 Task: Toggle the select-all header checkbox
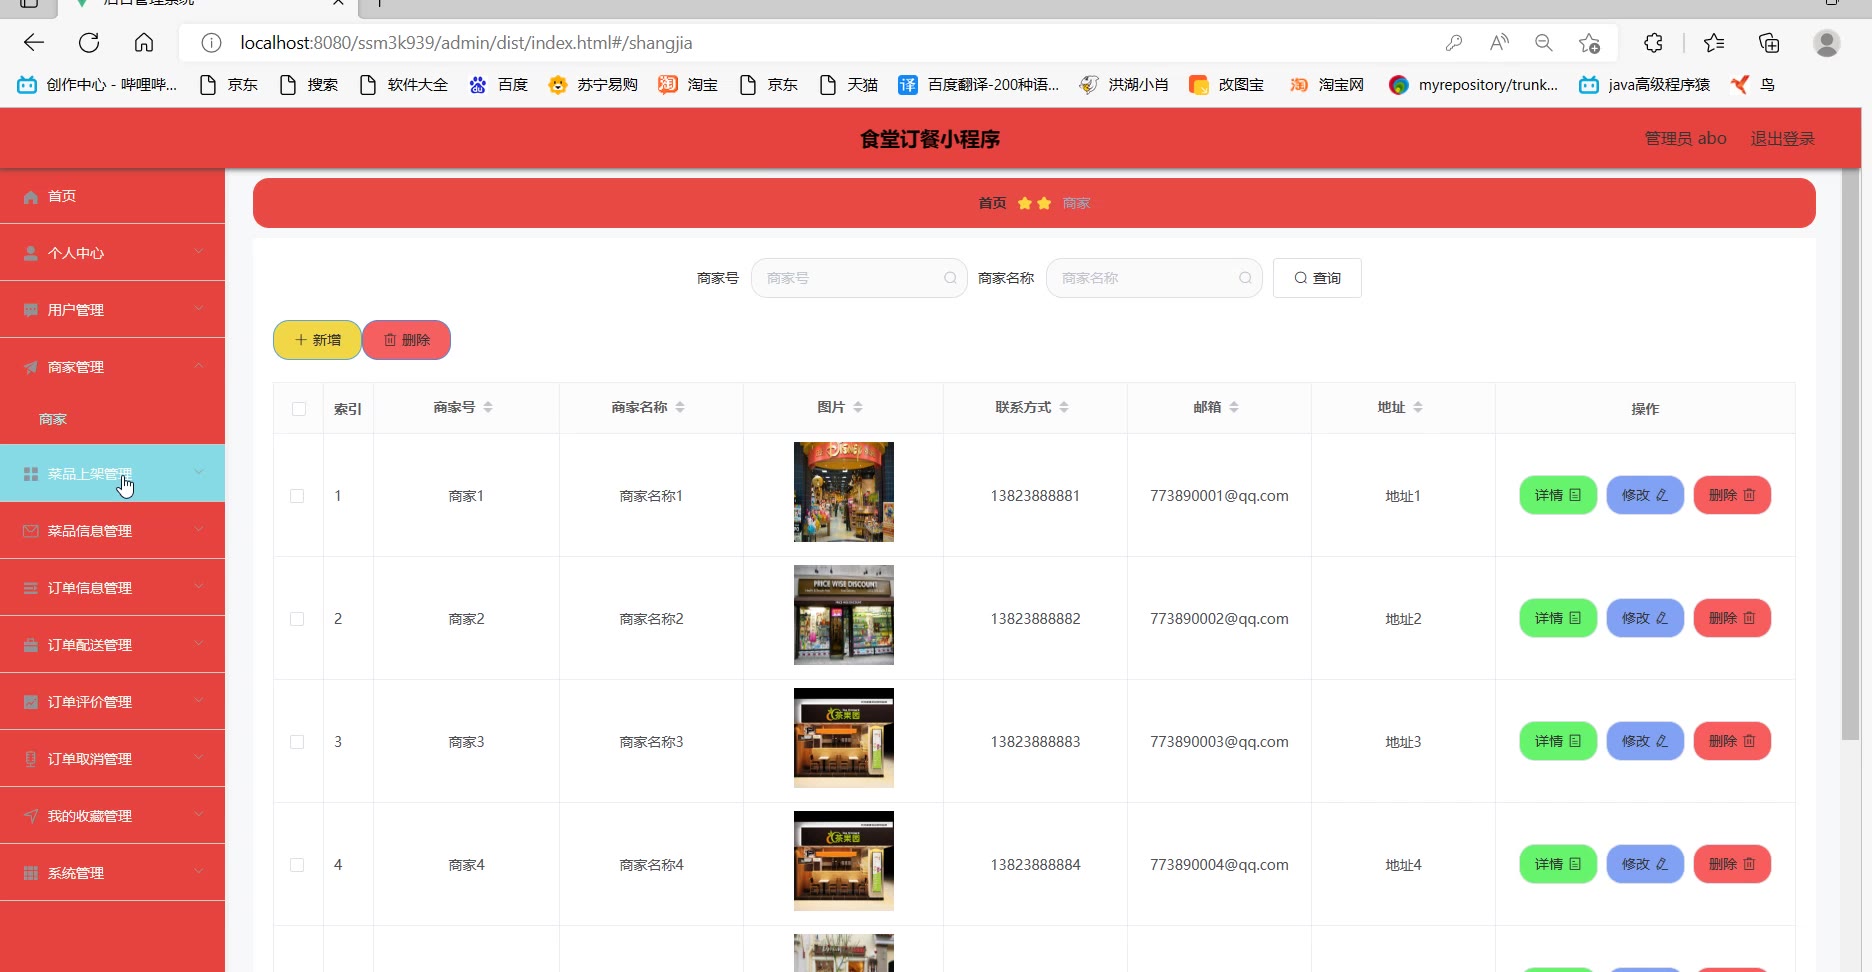[299, 408]
